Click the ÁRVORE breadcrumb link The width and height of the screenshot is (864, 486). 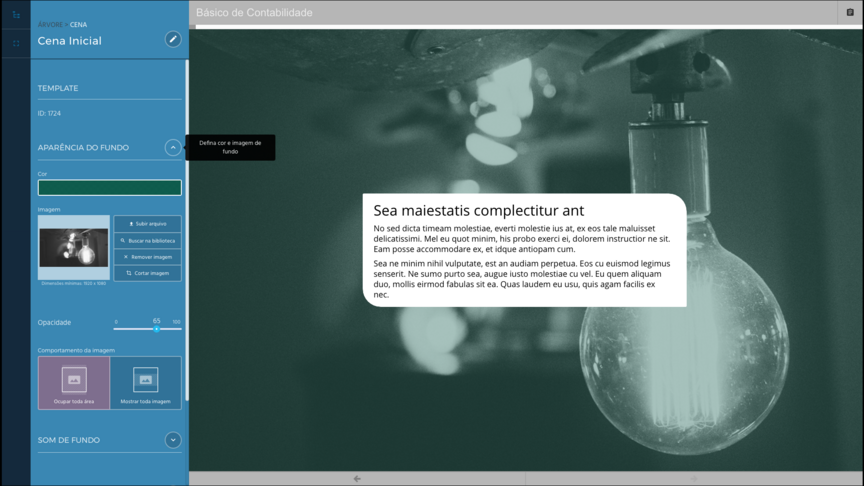click(50, 25)
